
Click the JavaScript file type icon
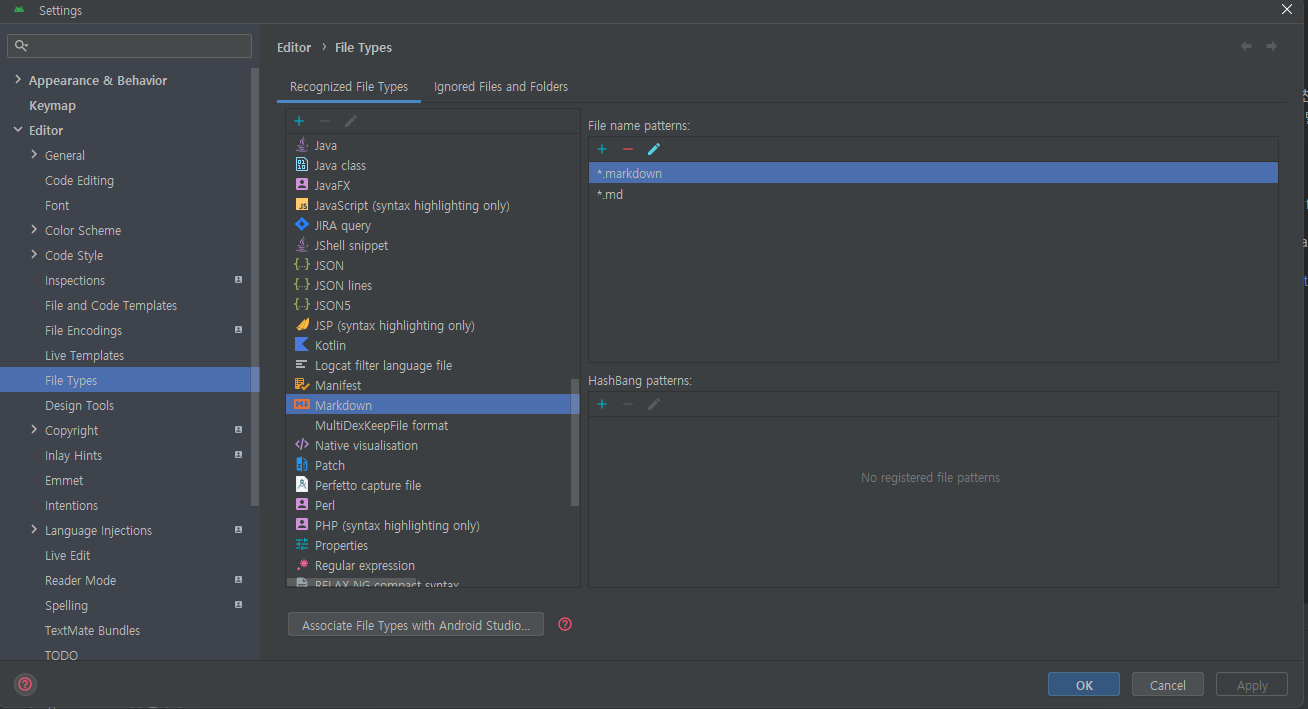302,205
